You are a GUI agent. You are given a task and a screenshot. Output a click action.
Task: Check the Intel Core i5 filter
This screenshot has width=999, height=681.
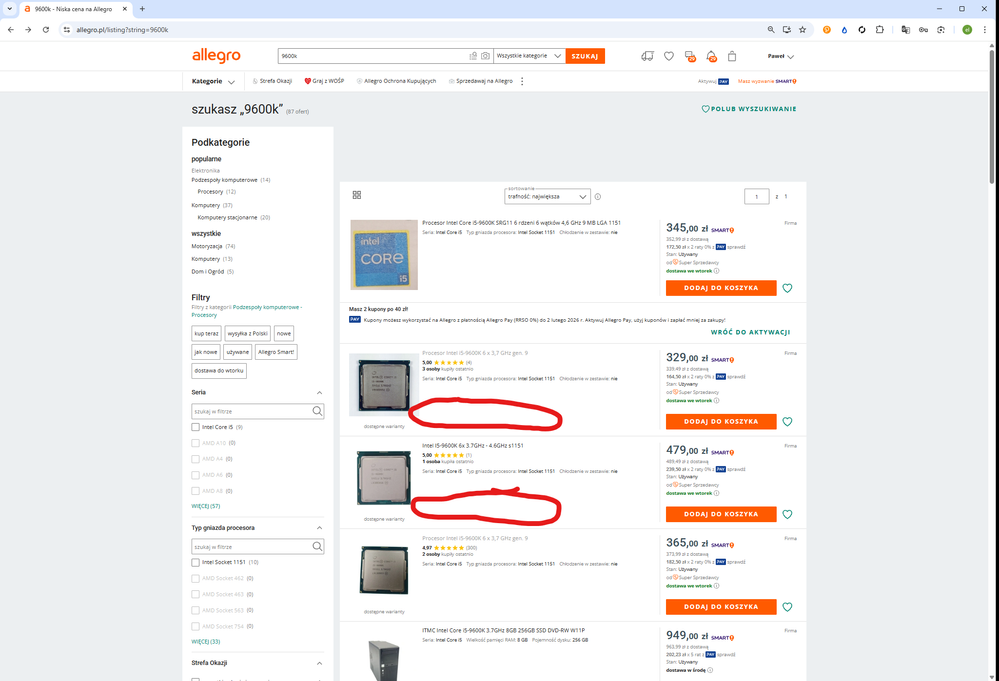196,427
